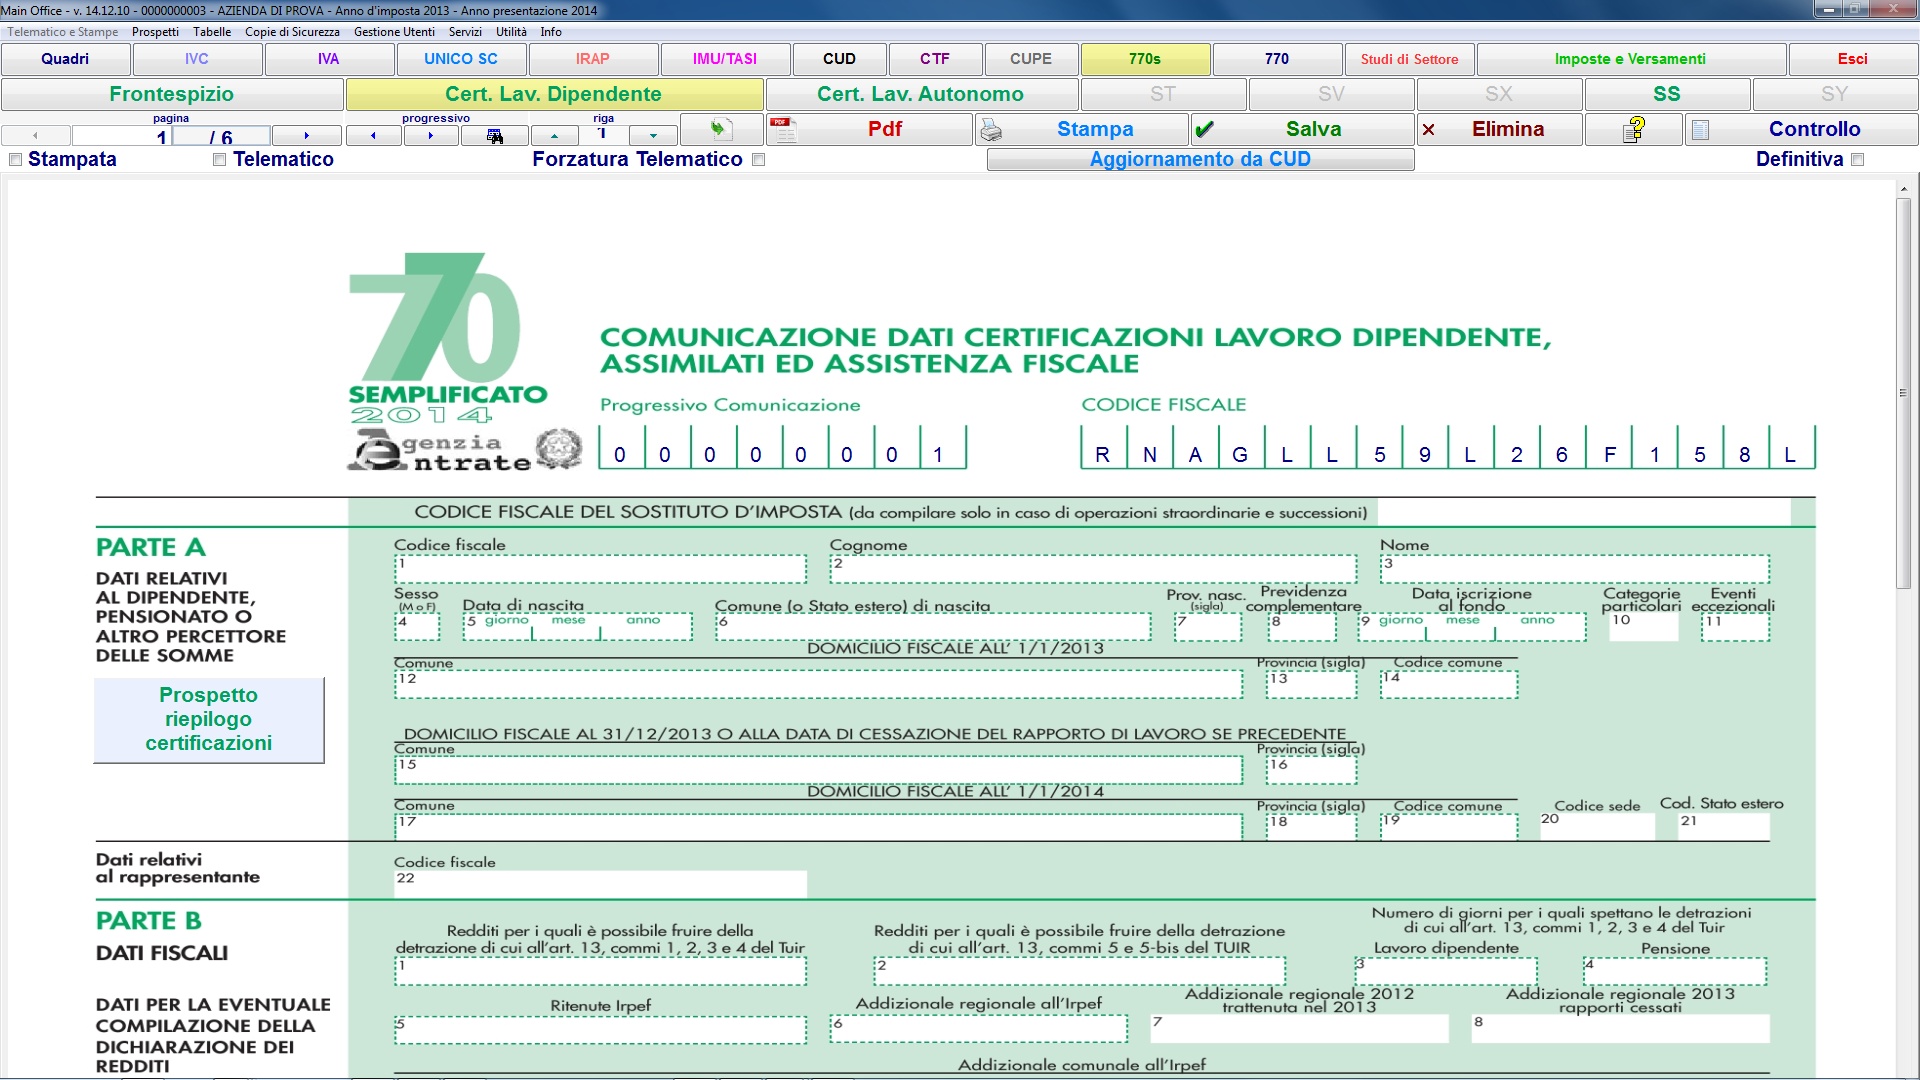Open the Servizi menu
This screenshot has width=1920, height=1080.
coord(465,32)
